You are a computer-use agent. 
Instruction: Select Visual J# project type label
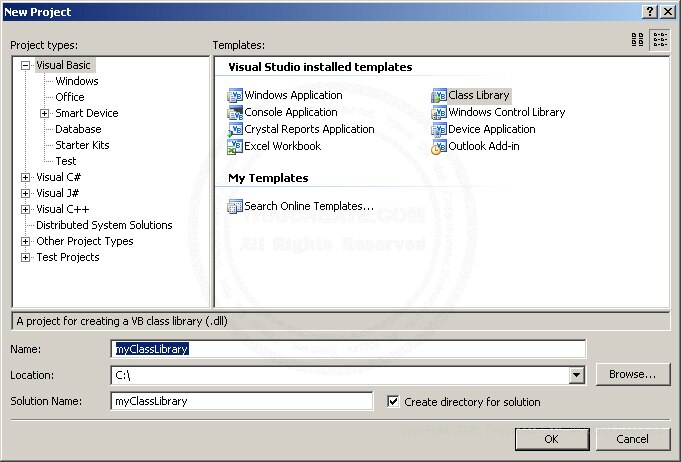pyautogui.click(x=58, y=193)
